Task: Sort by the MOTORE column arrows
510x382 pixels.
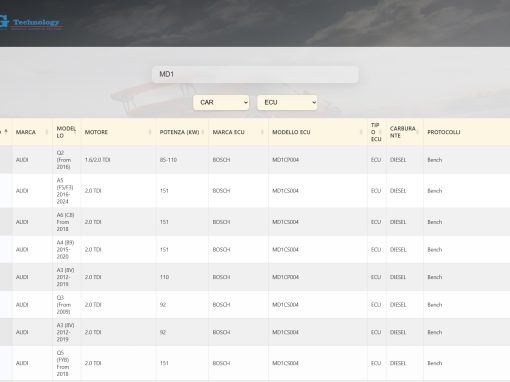Action: click(x=150, y=132)
